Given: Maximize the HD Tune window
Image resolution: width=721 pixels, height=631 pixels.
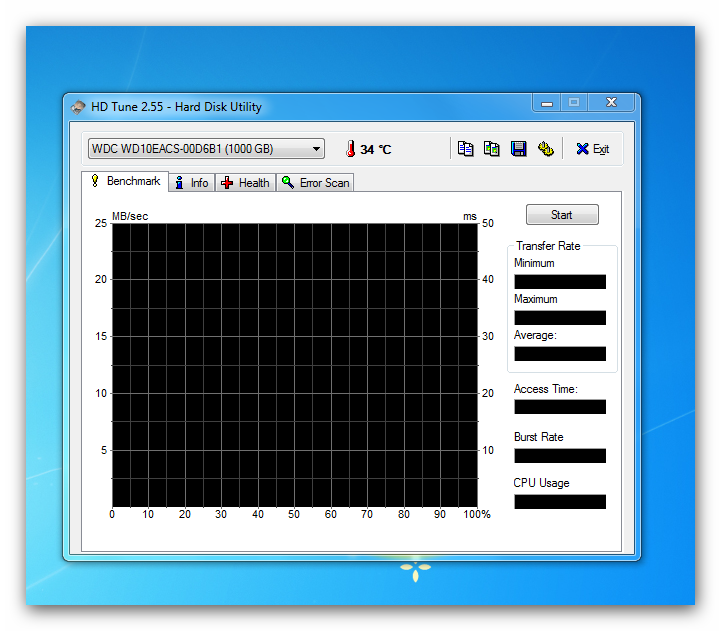Looking at the screenshot, I should pyautogui.click(x=573, y=103).
